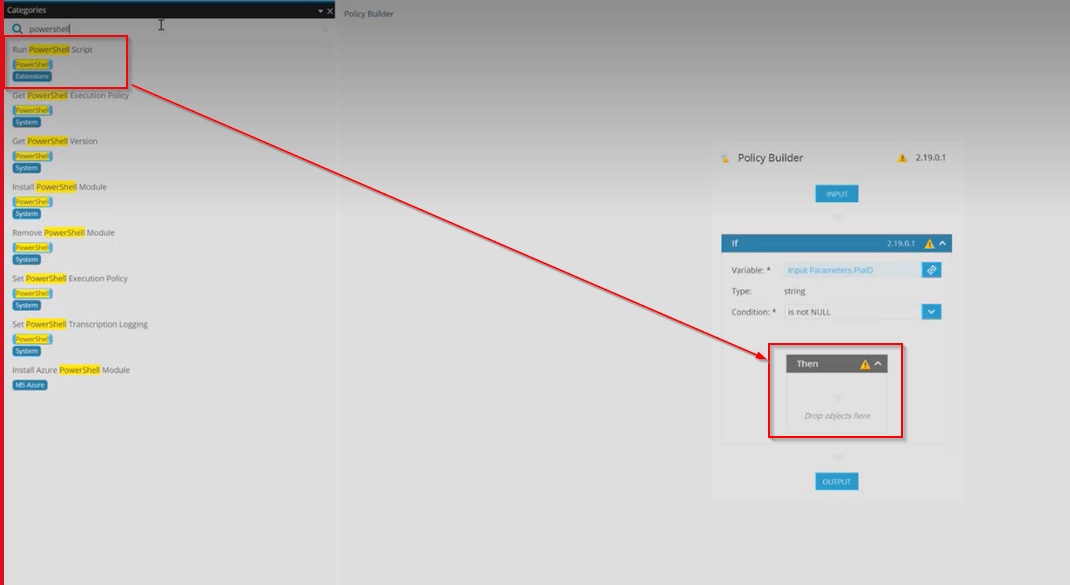Click the MS Azure tag
1070x585 pixels.
30,385
